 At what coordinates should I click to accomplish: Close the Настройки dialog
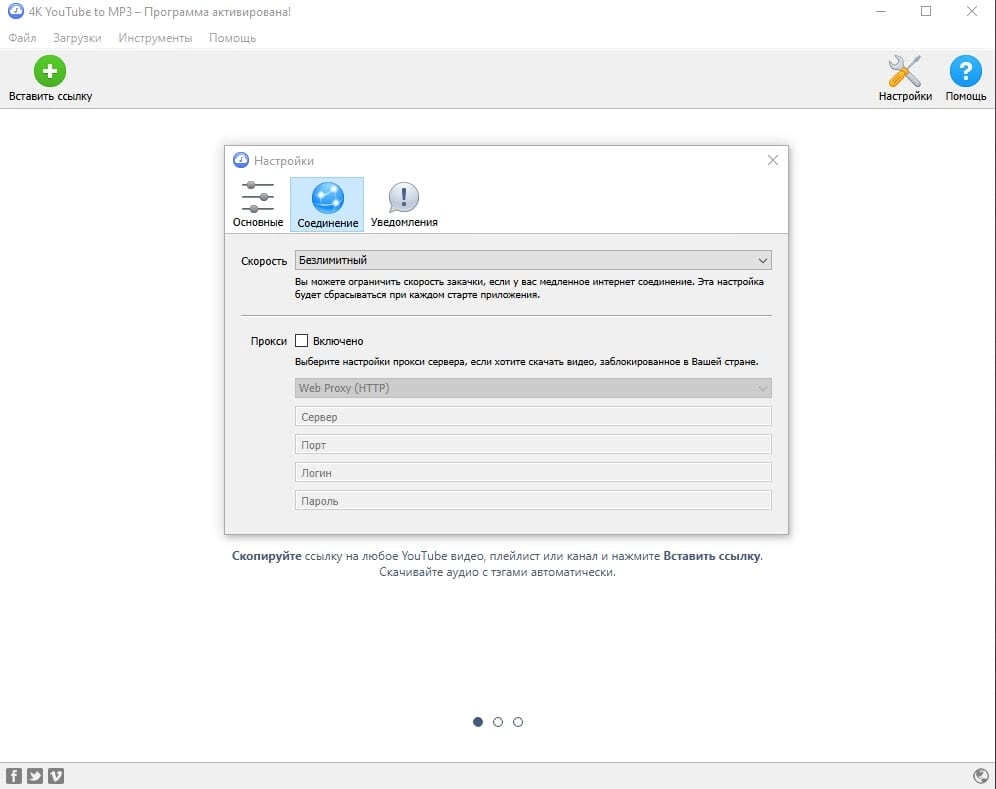pyautogui.click(x=772, y=160)
